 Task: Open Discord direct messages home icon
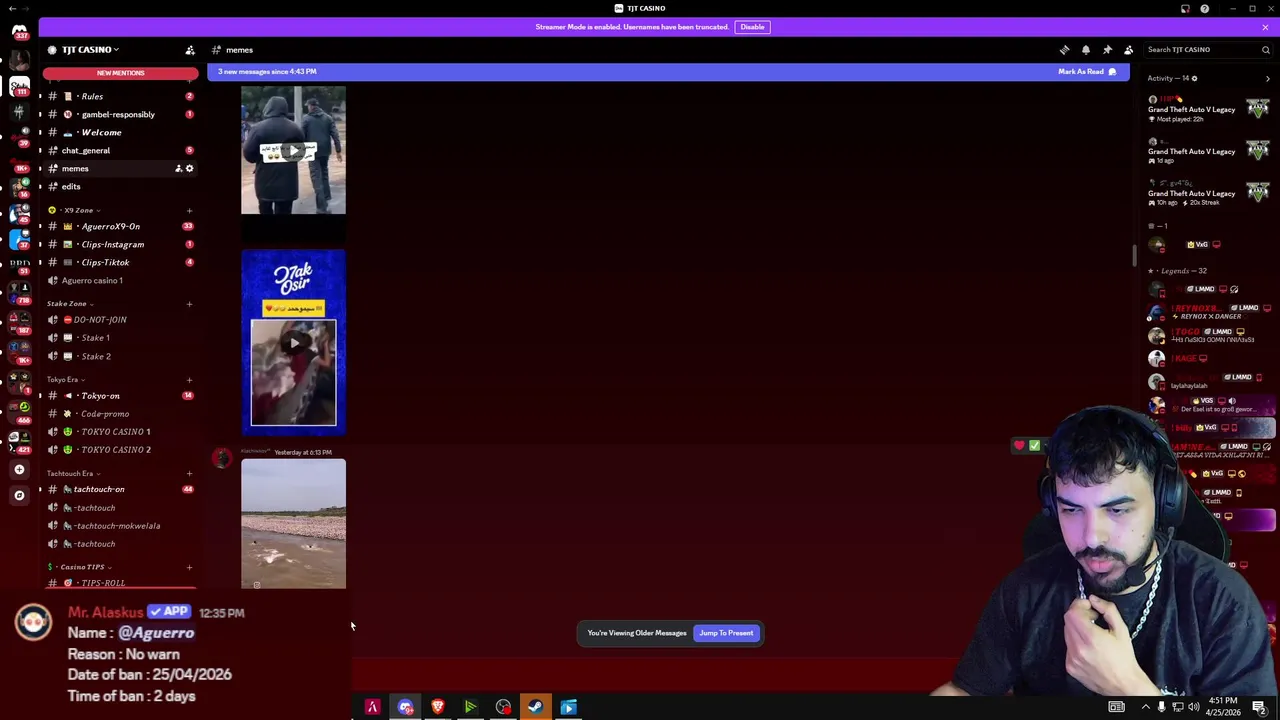(19, 31)
